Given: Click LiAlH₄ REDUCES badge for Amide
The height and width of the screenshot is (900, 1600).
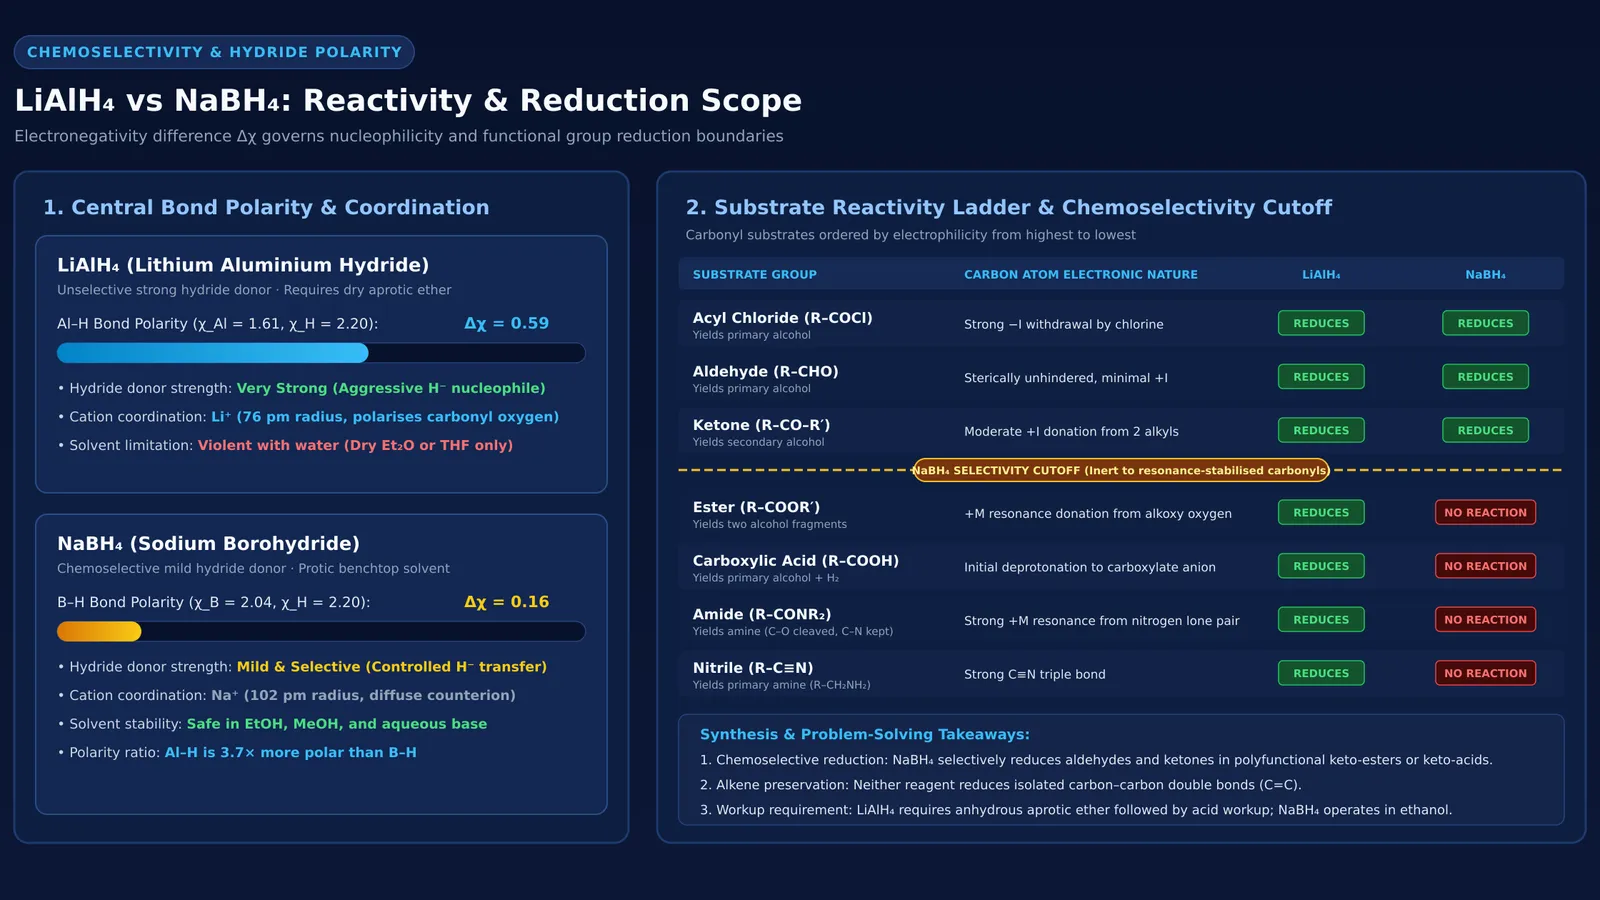Looking at the screenshot, I should click(1321, 619).
